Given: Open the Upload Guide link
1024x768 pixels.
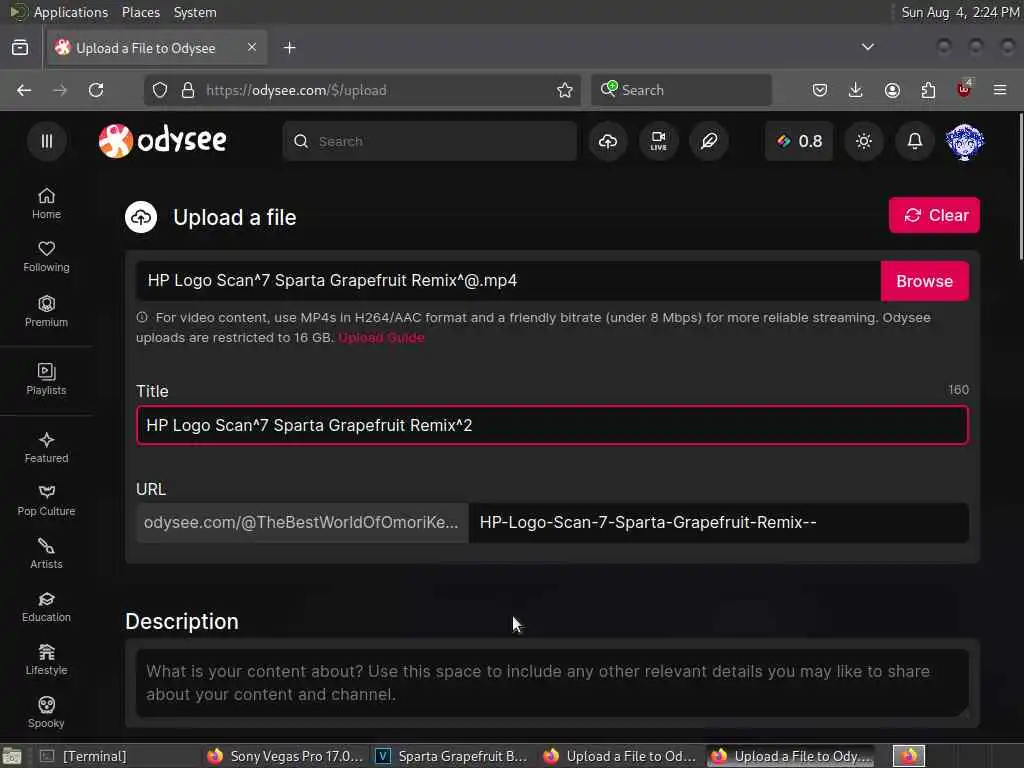Looking at the screenshot, I should [x=381, y=338].
